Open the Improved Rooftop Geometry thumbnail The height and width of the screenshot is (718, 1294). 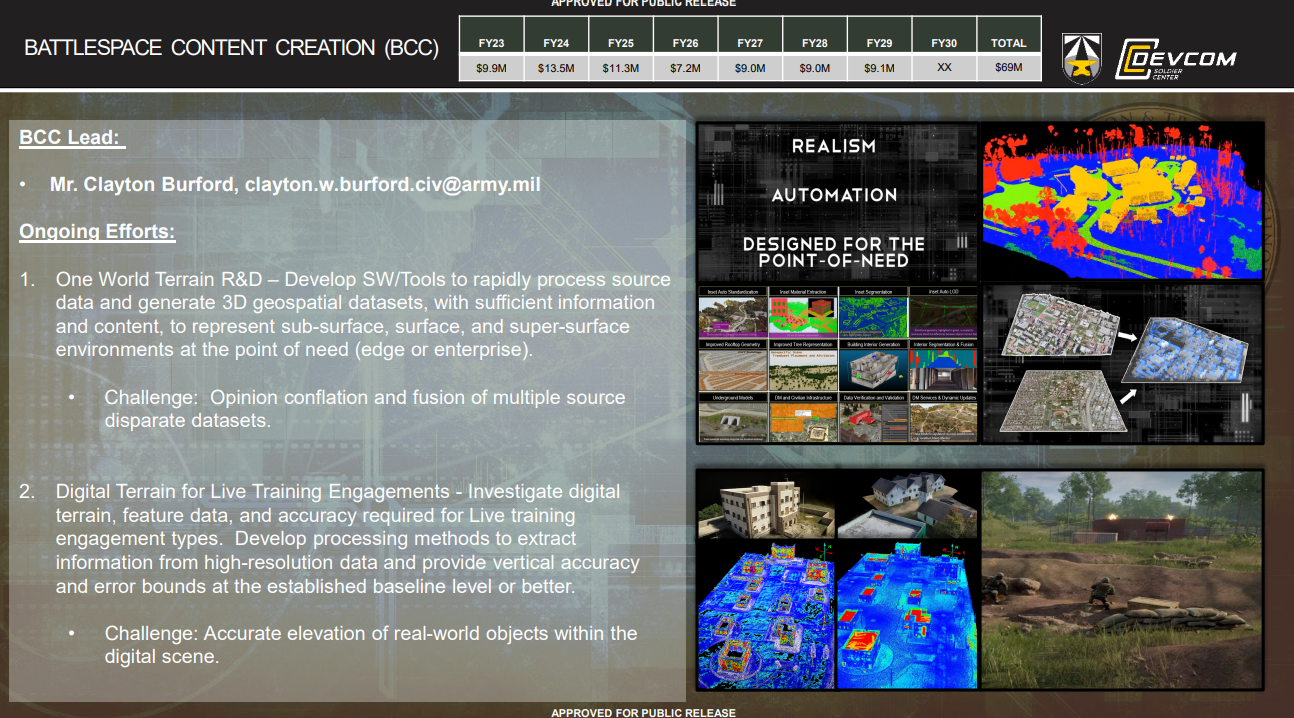pyautogui.click(x=732, y=364)
